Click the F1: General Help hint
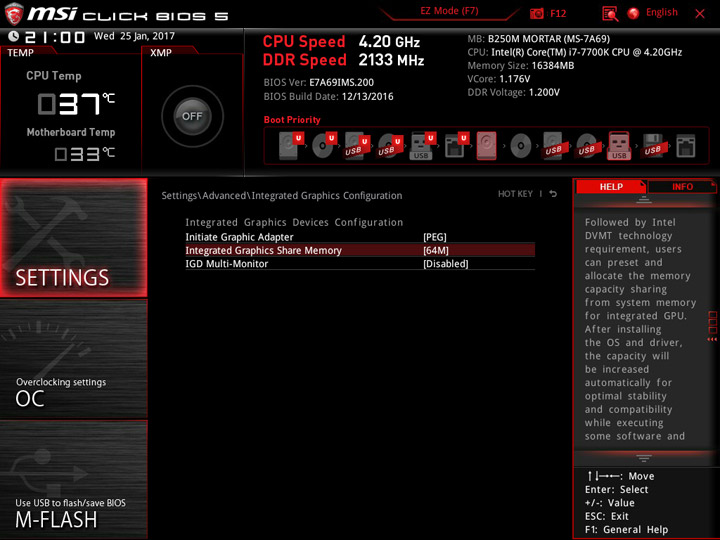 pyautogui.click(x=626, y=529)
